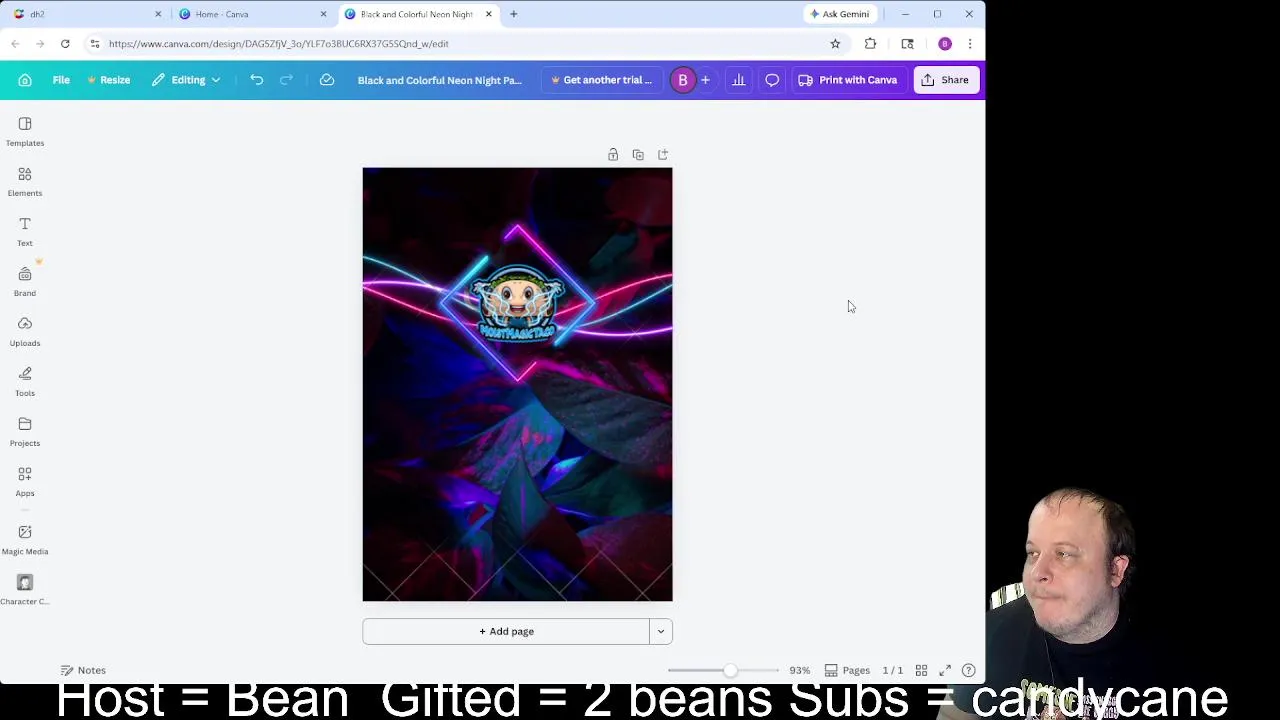Add a new page icon above canvas
Viewport: 1280px width, 720px height.
[663, 155]
